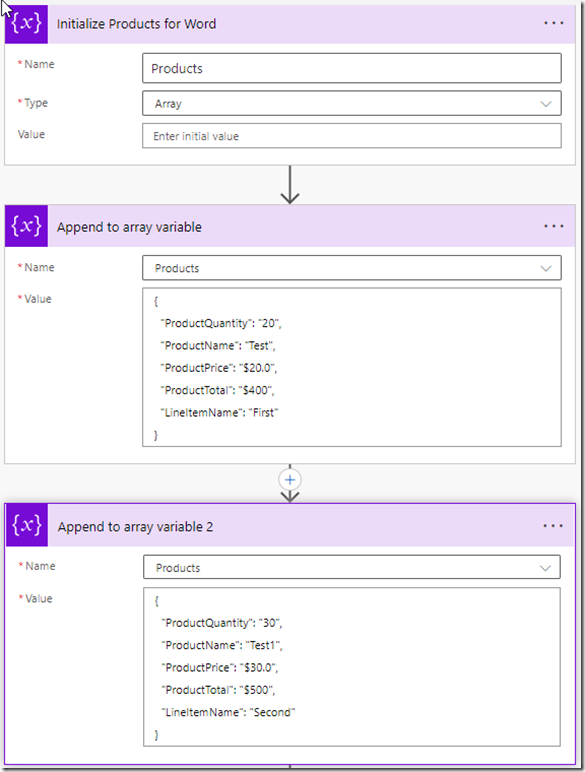585x772 pixels.
Task: Click variable icon on Initialize Products for Word
Action: pos(27,24)
